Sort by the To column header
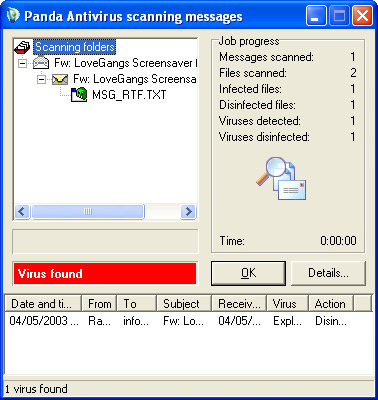 [x=137, y=304]
